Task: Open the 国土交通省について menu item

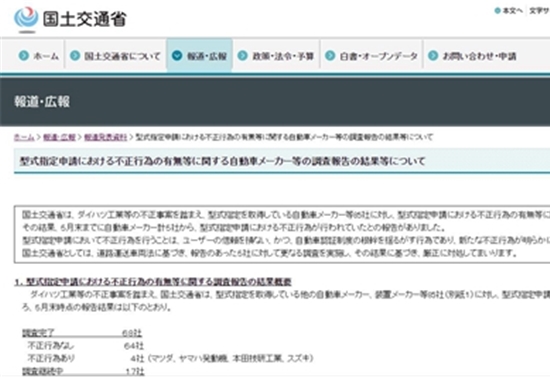Action: pyautogui.click(x=116, y=55)
